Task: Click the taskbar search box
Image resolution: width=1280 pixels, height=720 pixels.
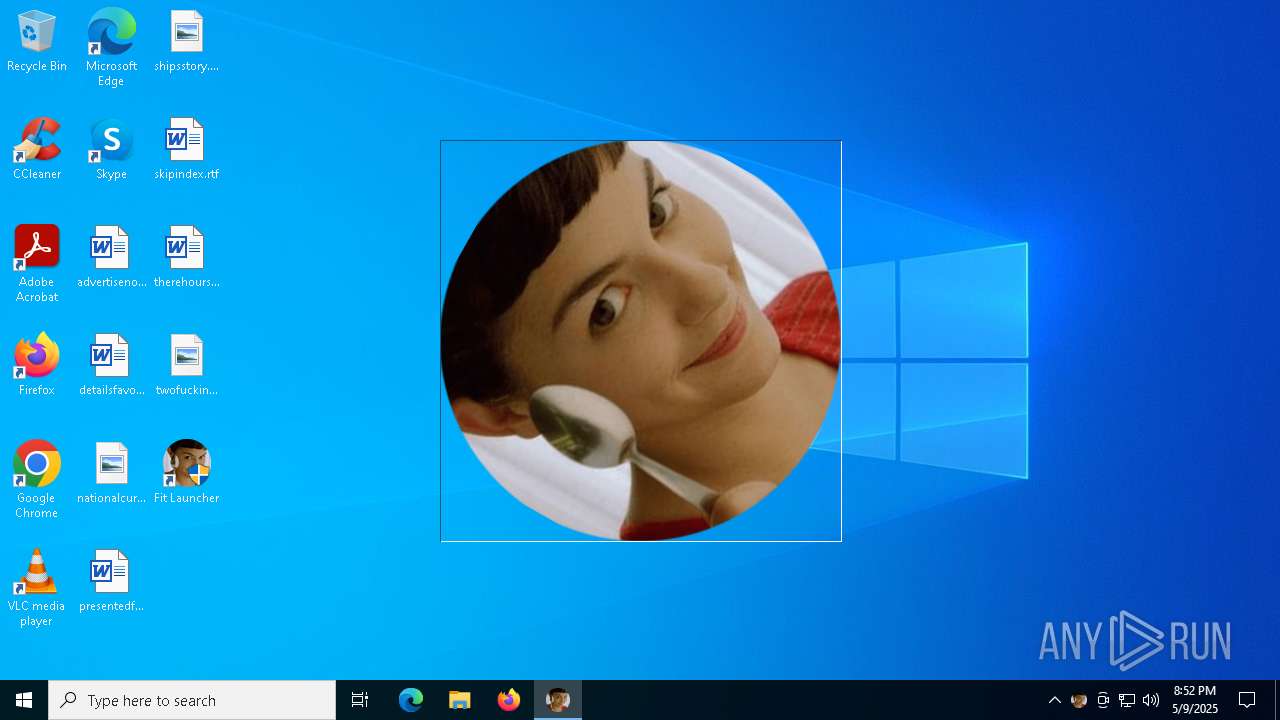Action: click(192, 700)
